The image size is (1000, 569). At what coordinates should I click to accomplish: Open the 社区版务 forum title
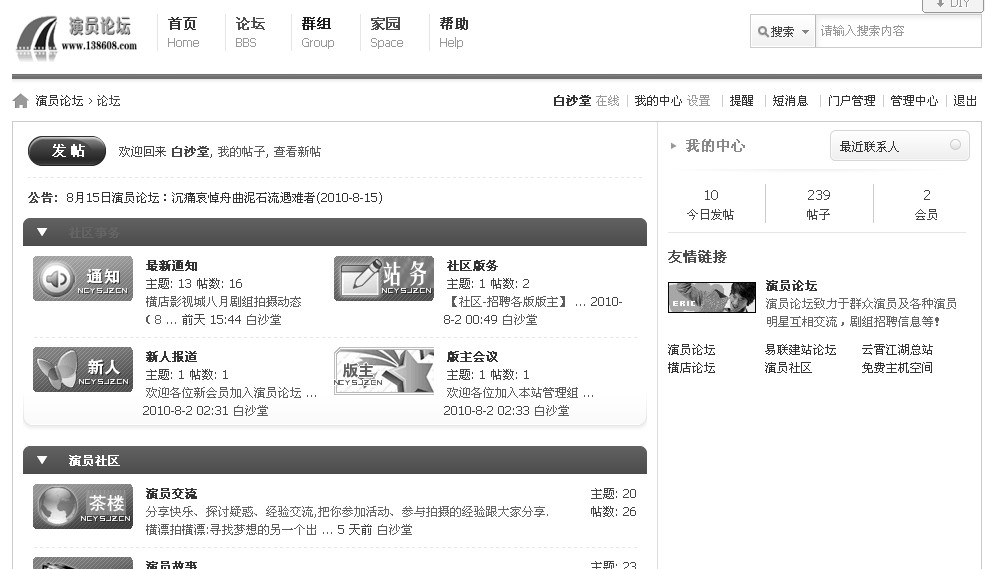coord(473,265)
